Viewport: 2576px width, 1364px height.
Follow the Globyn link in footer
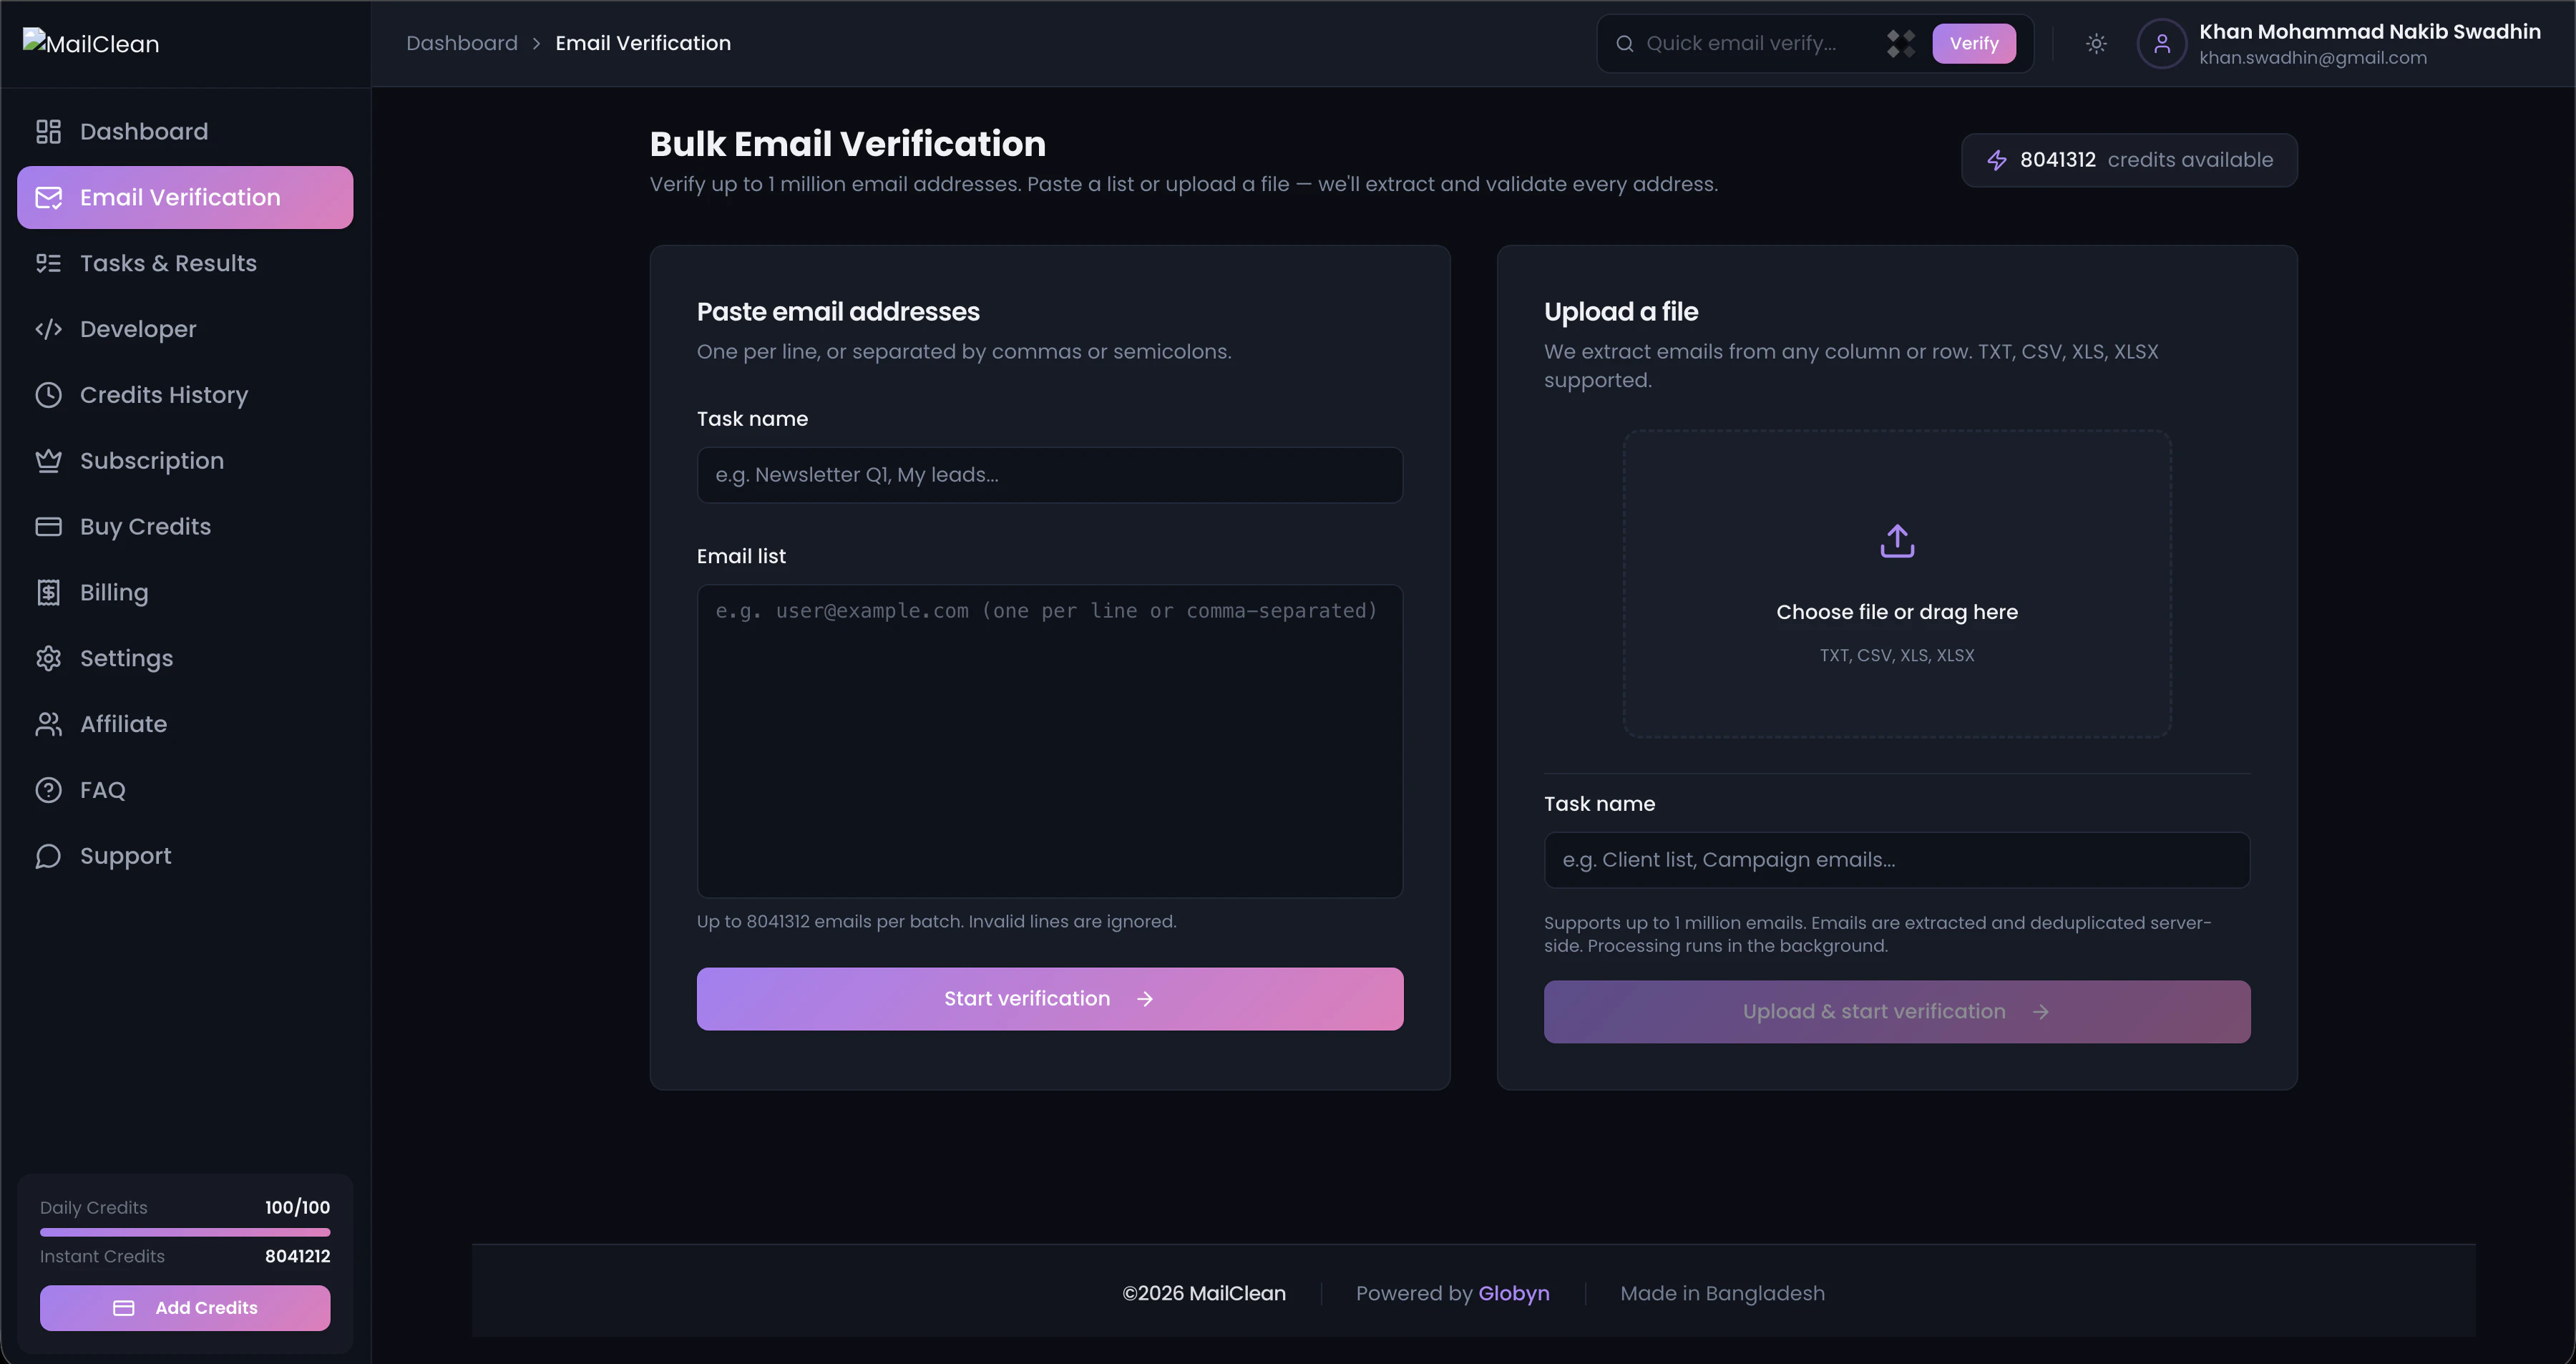click(1513, 1293)
